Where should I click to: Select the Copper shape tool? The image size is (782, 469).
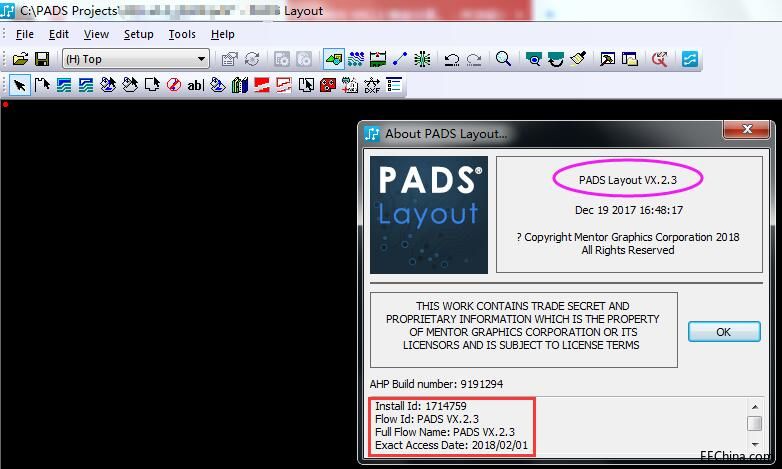click(x=64, y=85)
